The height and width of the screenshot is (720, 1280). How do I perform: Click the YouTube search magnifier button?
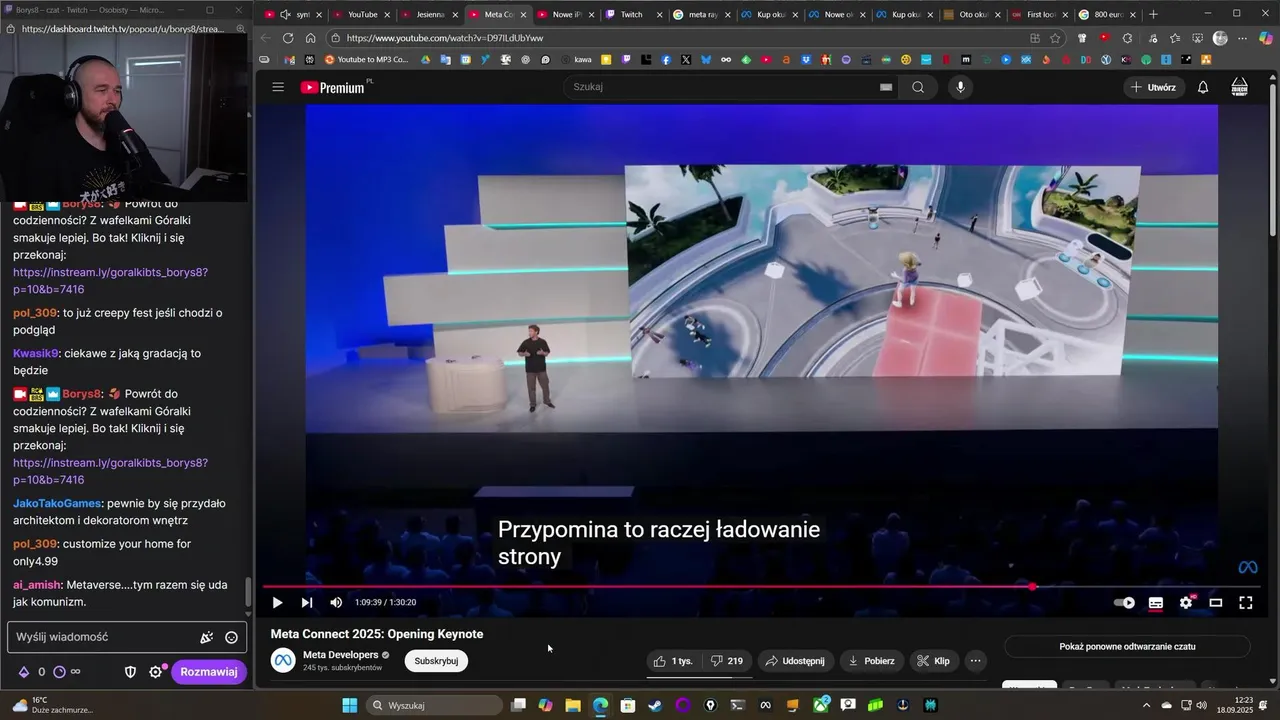point(918,87)
